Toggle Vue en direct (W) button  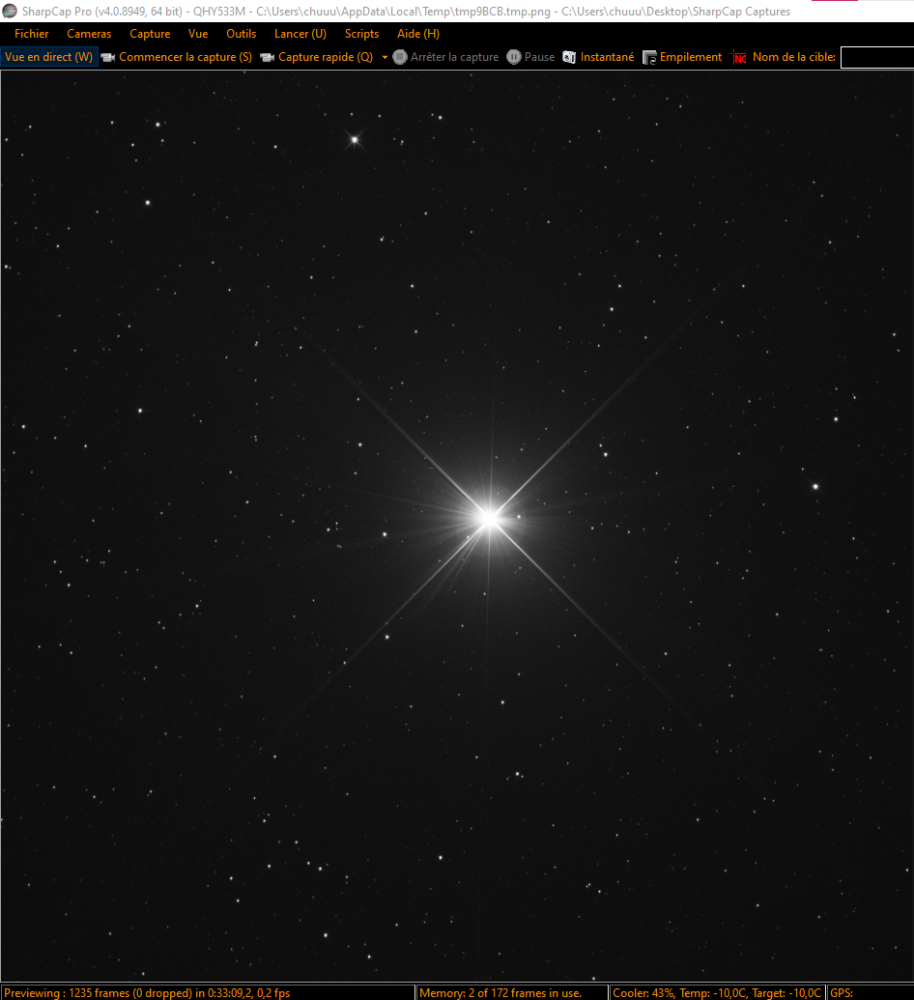point(49,57)
